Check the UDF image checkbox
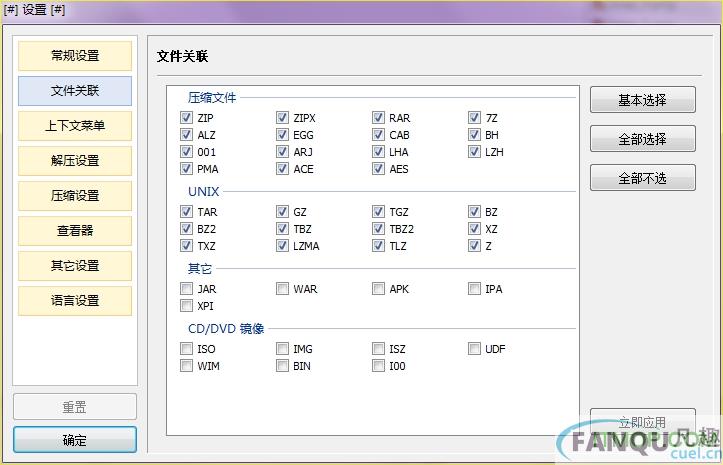The width and height of the screenshot is (723, 465). pyautogui.click(x=475, y=349)
